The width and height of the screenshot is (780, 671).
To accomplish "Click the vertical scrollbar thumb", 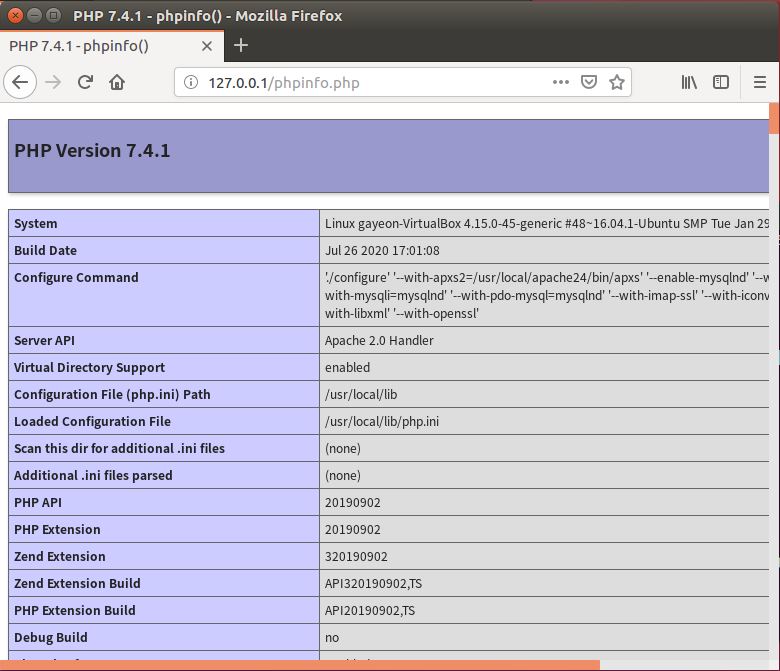I will click(774, 118).
